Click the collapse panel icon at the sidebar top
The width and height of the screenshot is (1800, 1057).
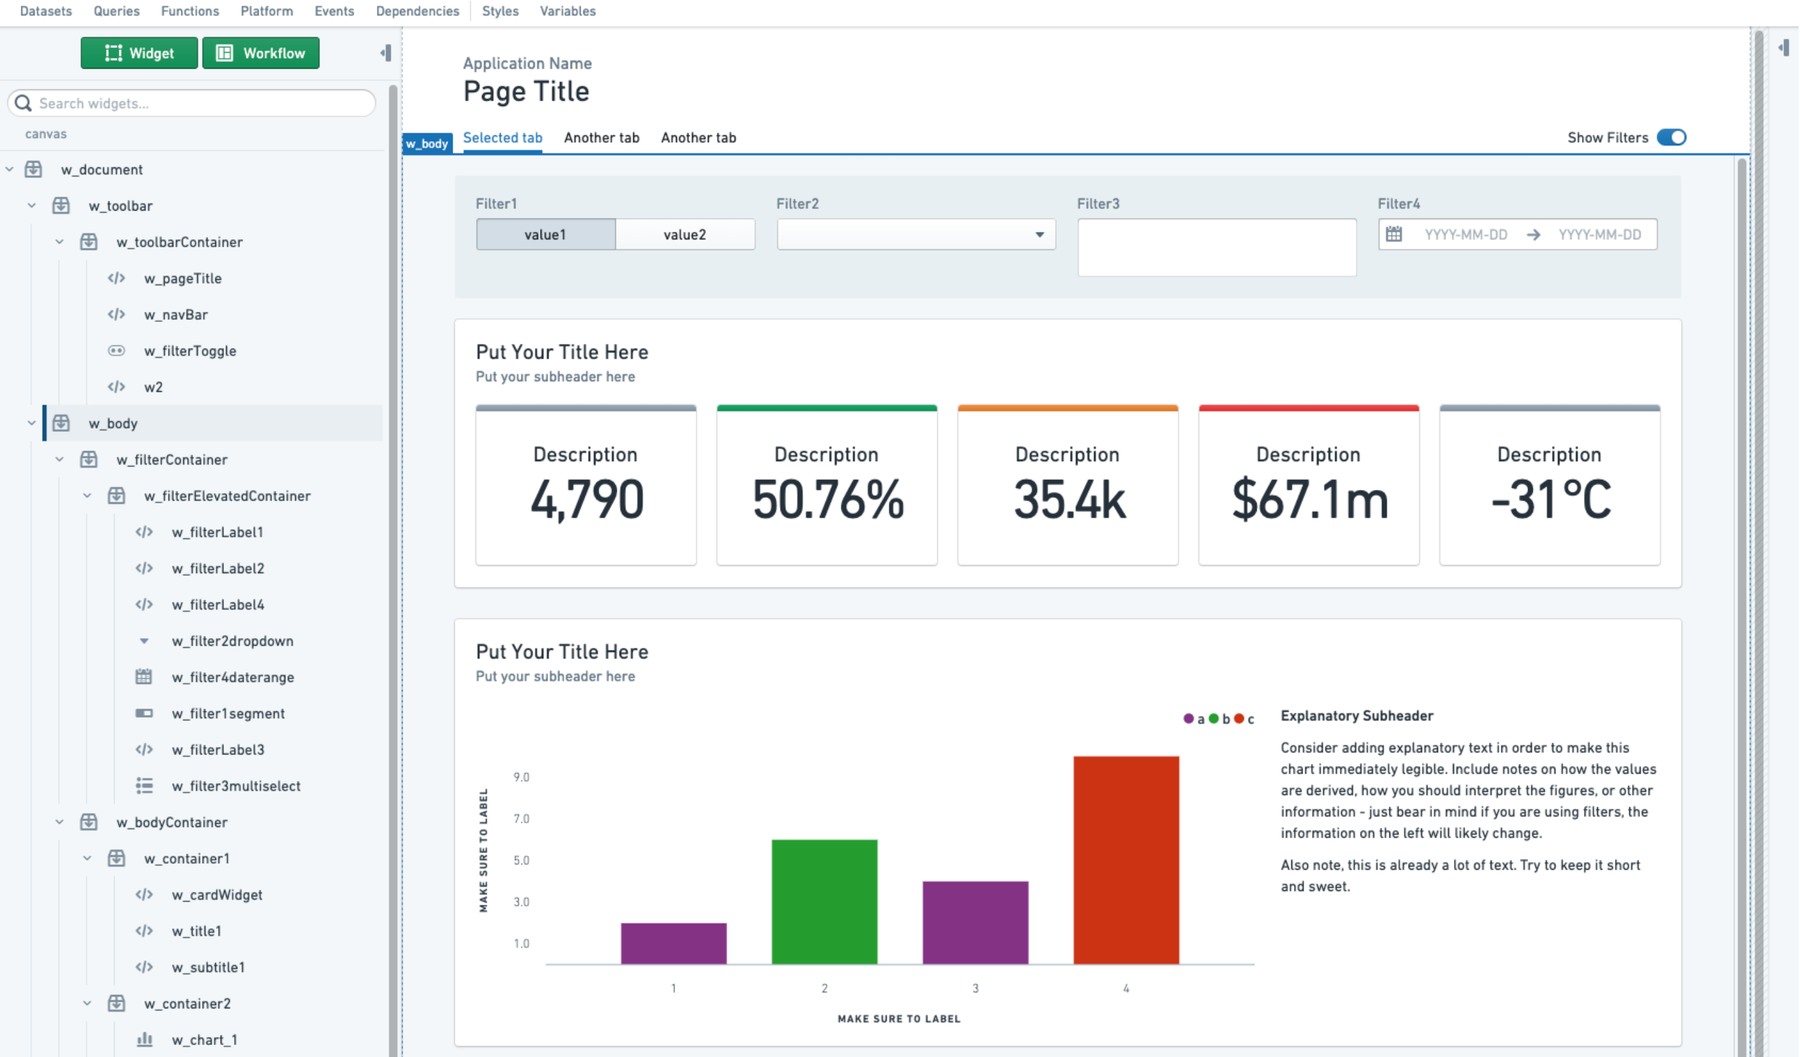(x=384, y=53)
